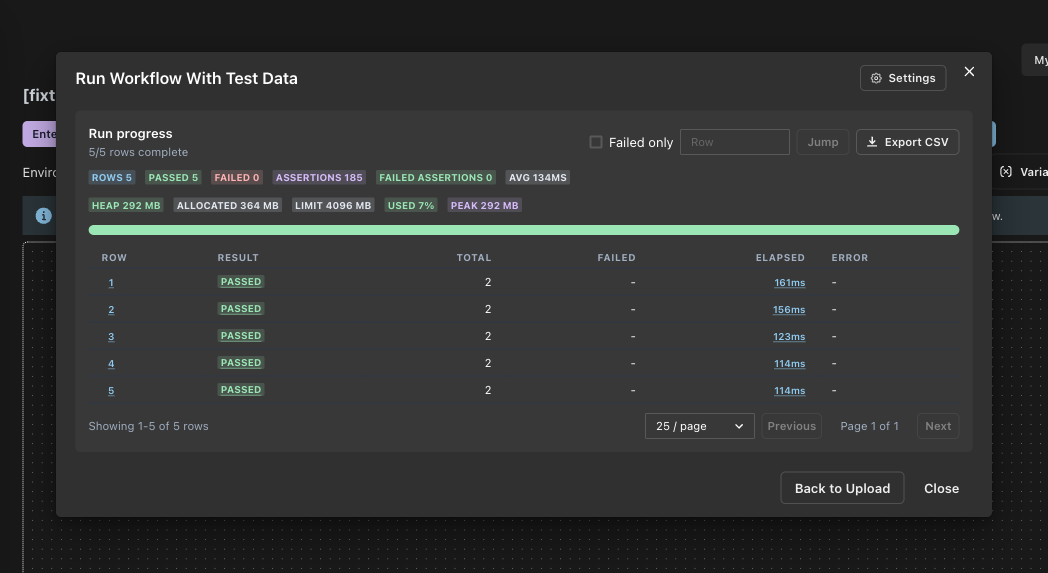The width and height of the screenshot is (1048, 573).
Task: Open row 1 link
Action: pos(111,283)
